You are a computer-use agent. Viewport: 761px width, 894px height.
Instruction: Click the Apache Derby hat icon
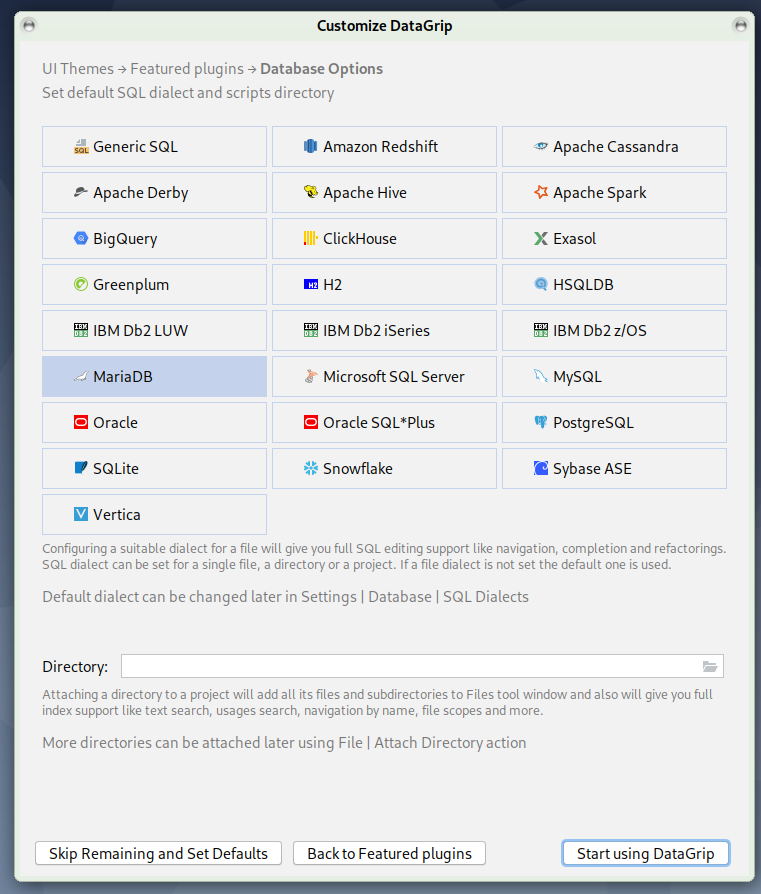tap(81, 193)
